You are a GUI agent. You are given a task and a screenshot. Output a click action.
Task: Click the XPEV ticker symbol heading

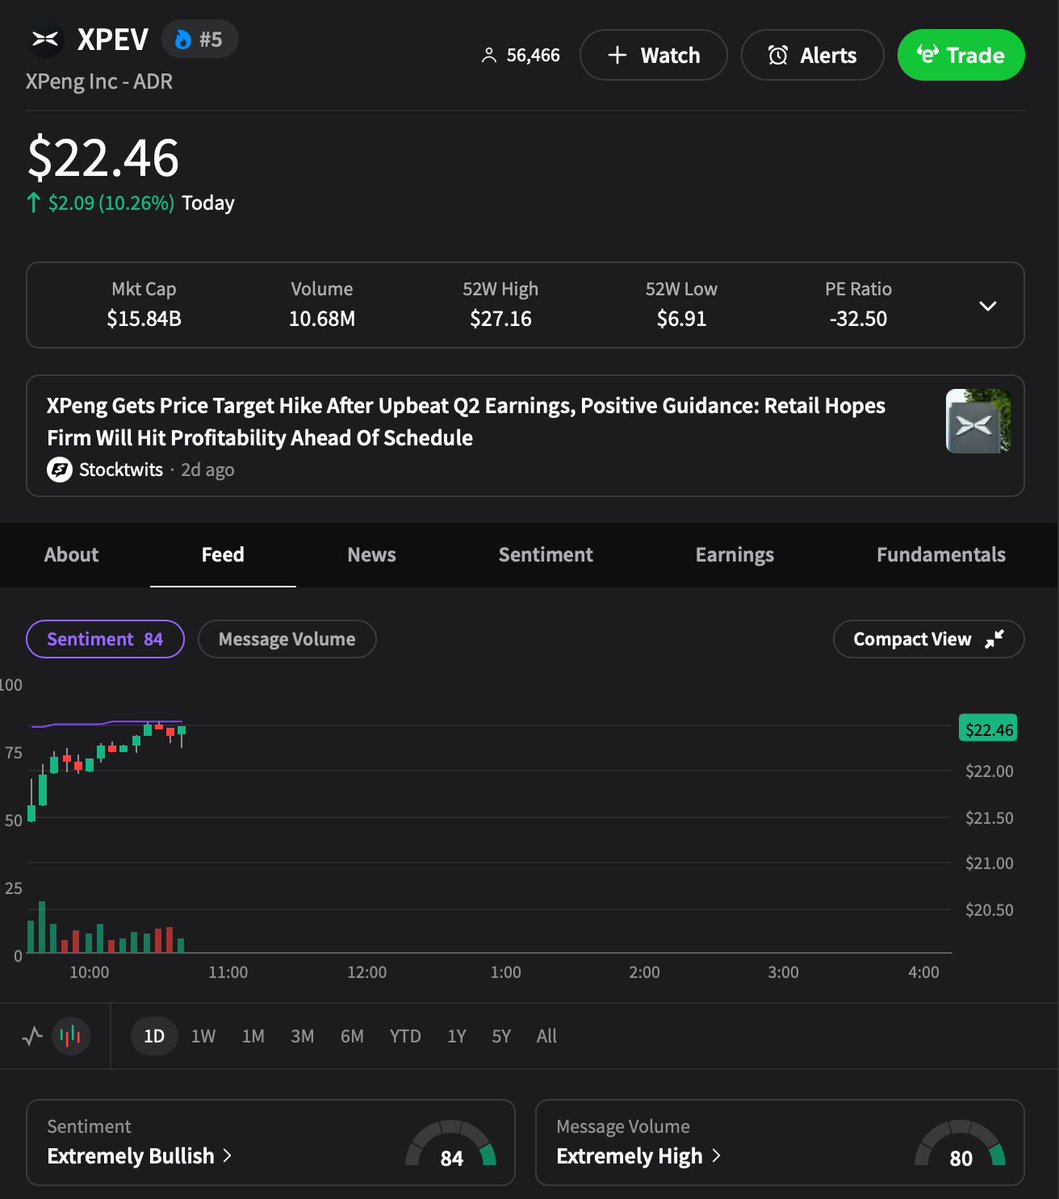pyautogui.click(x=112, y=40)
